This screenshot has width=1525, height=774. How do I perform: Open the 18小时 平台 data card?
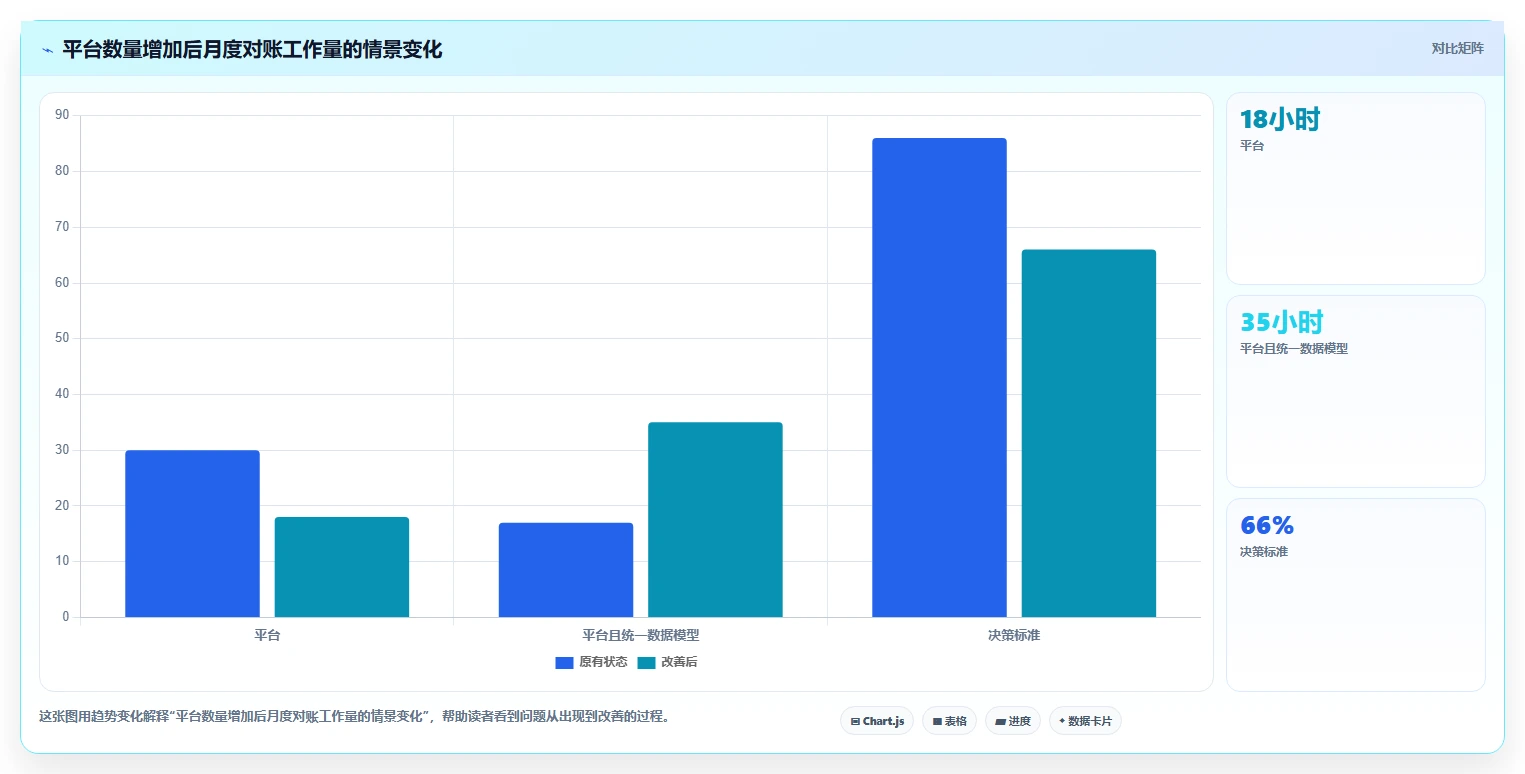pos(1355,189)
